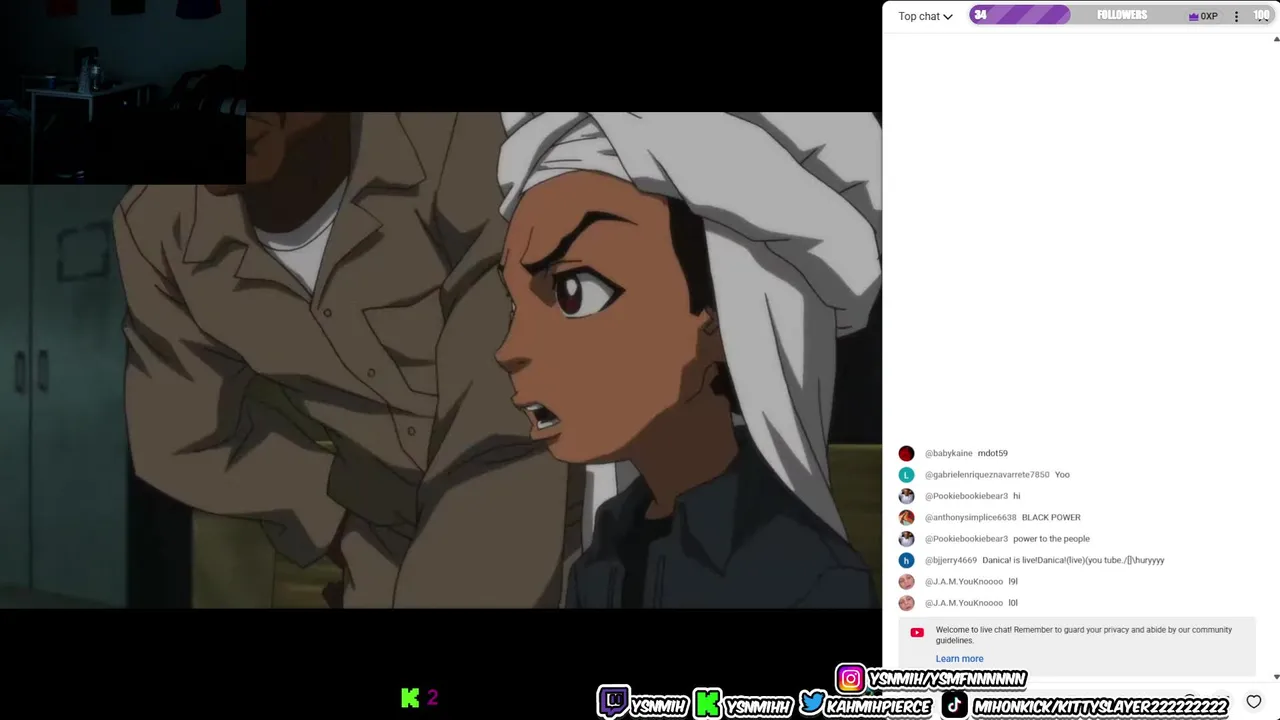1280x720 pixels.
Task: Click the chat scrollbar up arrow
Action: pos(1275,39)
